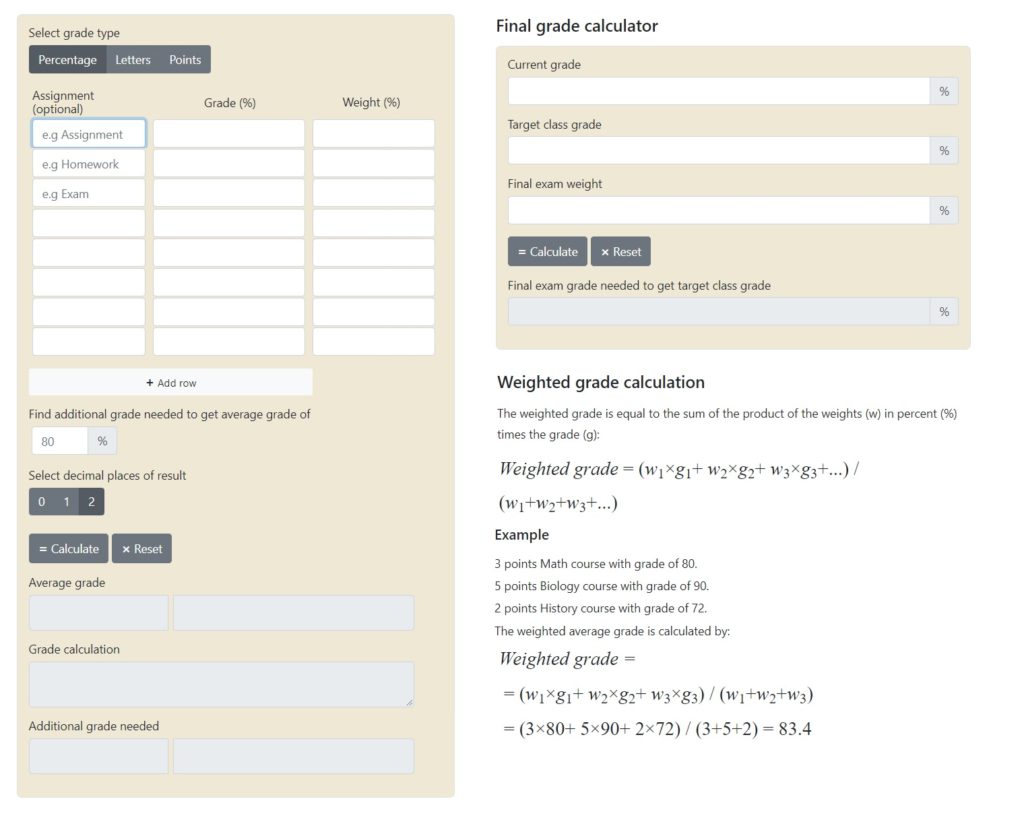The image size is (1024, 830).
Task: Click the X icon on final calculator Reset
Action: (606, 251)
